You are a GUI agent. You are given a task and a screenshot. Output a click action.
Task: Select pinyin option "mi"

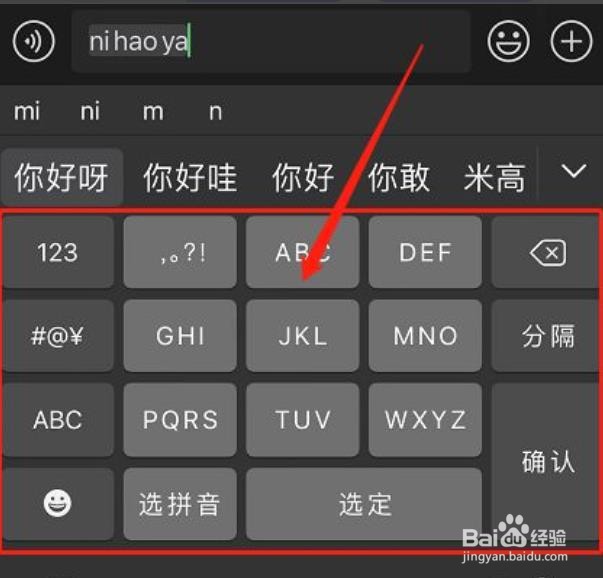click(x=27, y=112)
